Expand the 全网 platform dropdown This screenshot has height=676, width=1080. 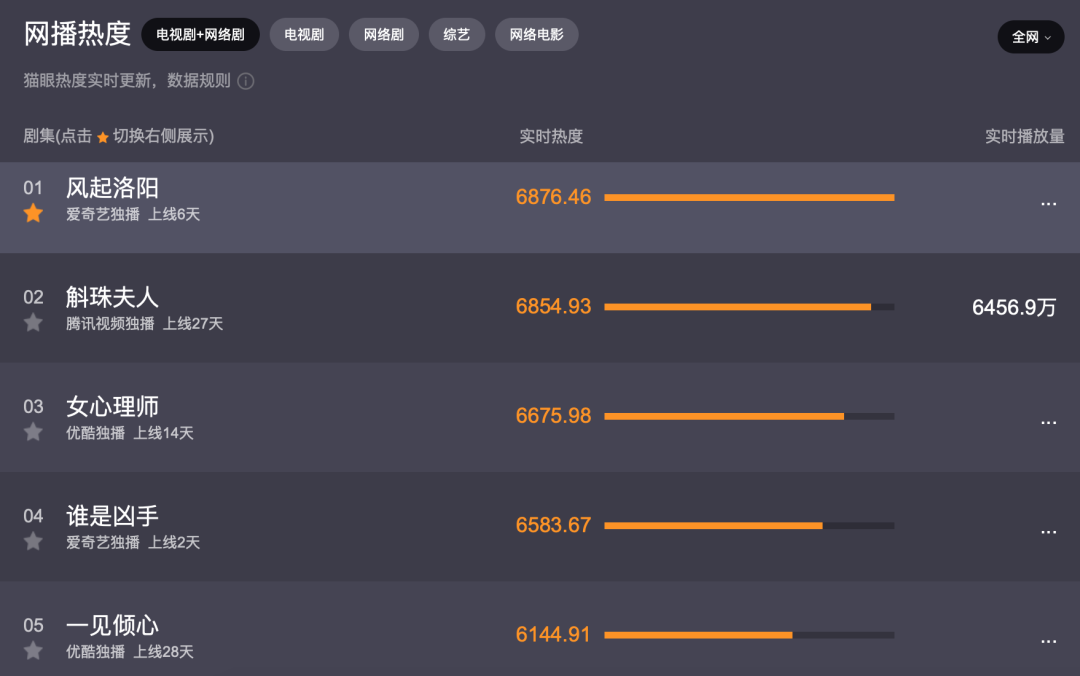pyautogui.click(x=1030, y=37)
